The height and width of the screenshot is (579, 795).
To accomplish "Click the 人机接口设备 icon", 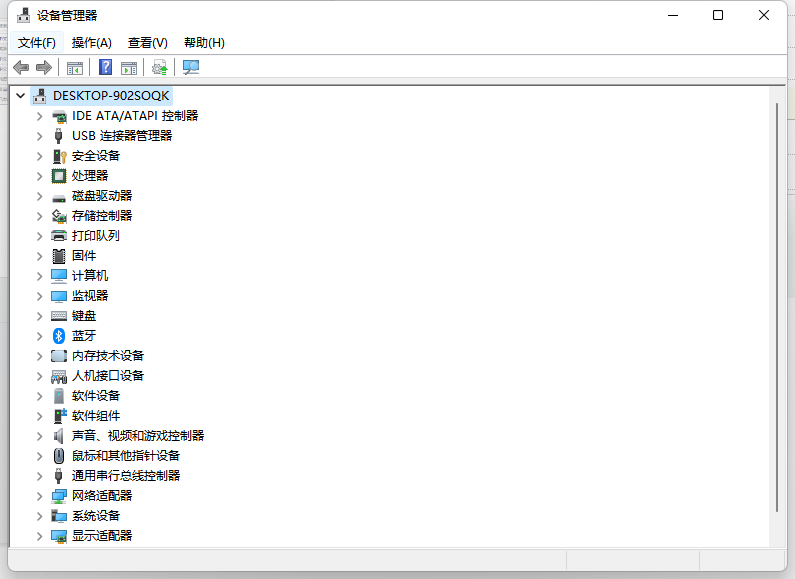I will point(59,376).
